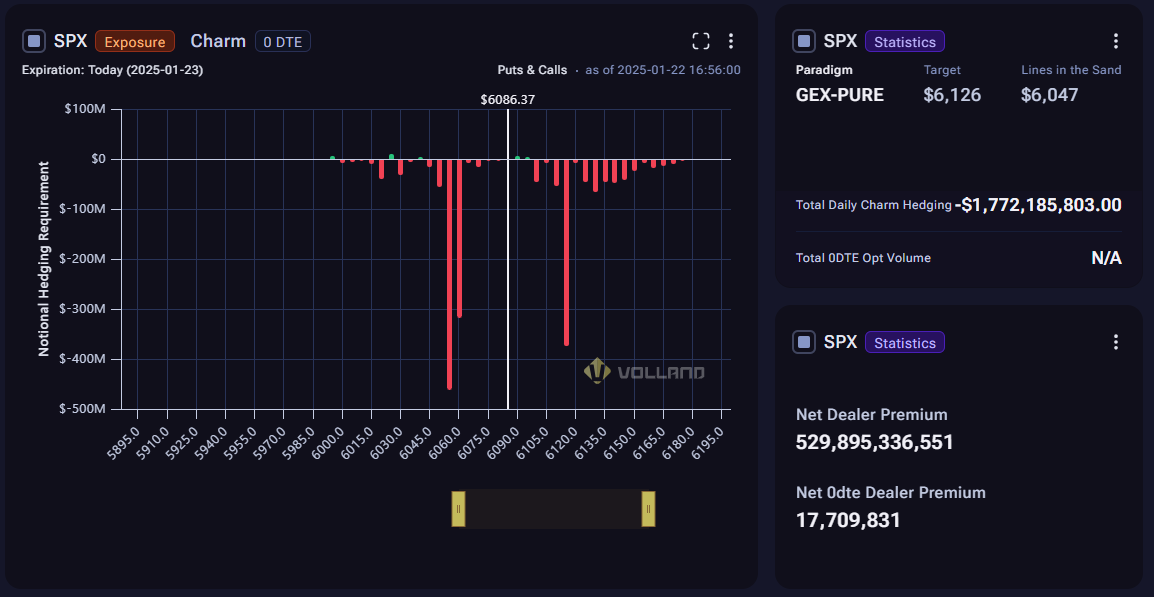Select the Charm metric label
The image size is (1154, 597).
(x=218, y=41)
